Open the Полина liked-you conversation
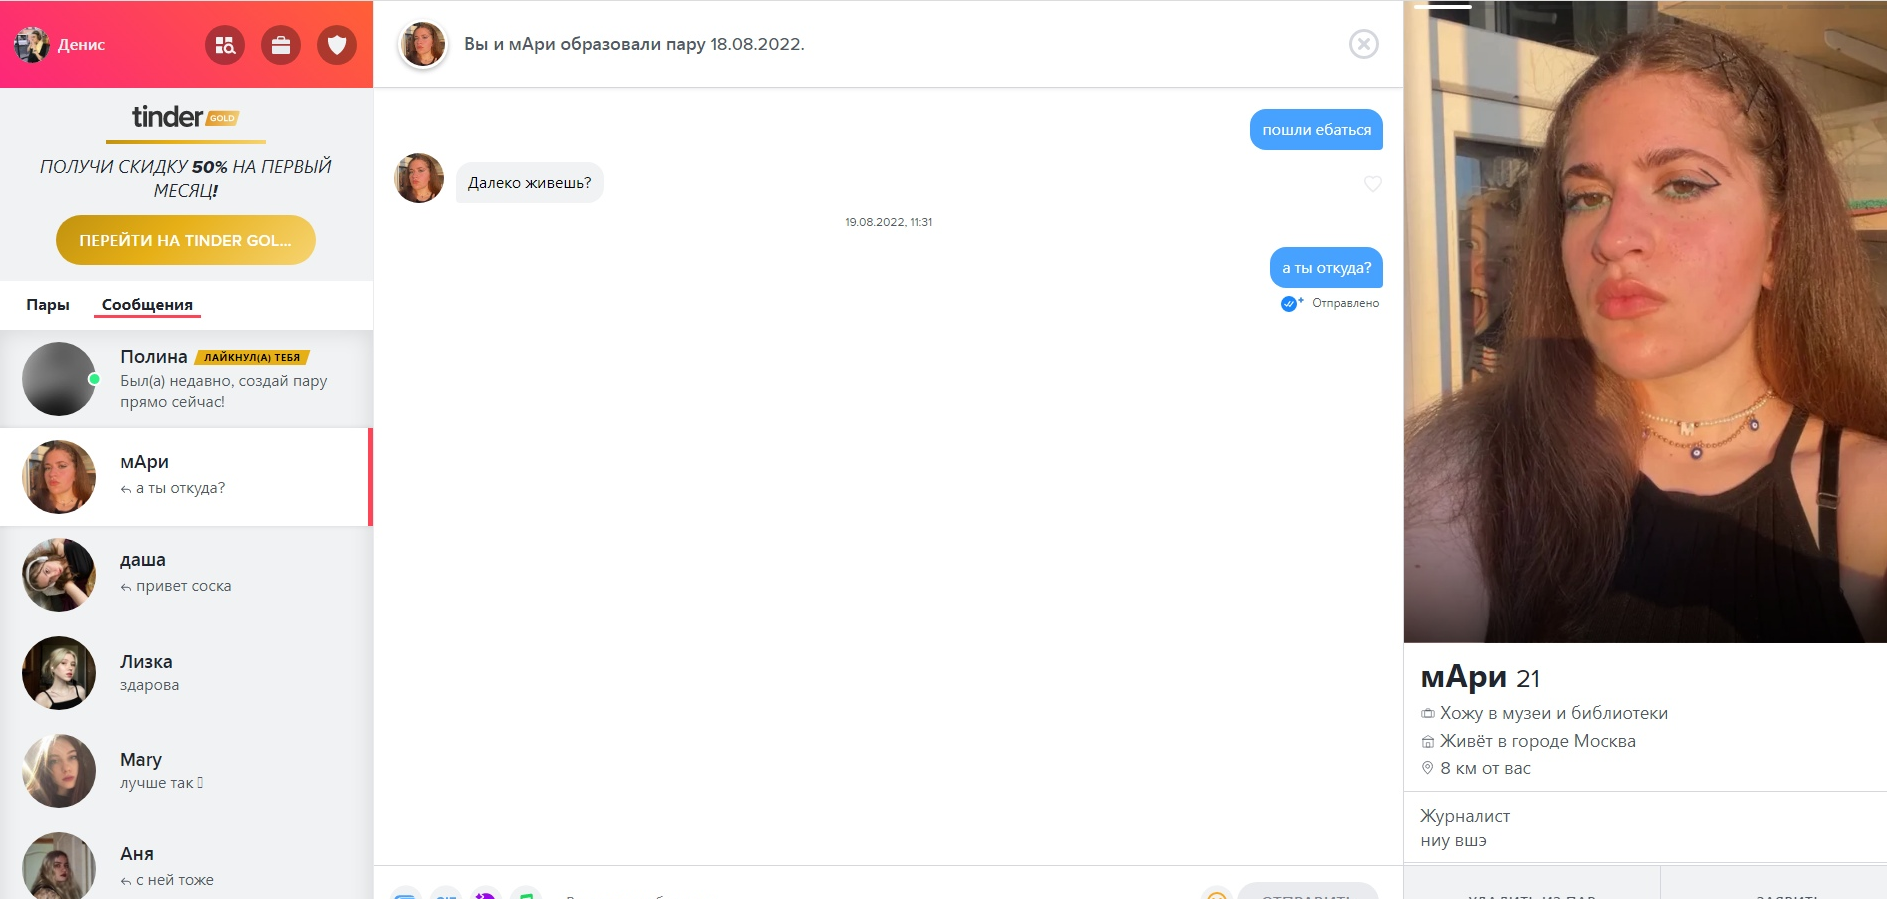 187,379
